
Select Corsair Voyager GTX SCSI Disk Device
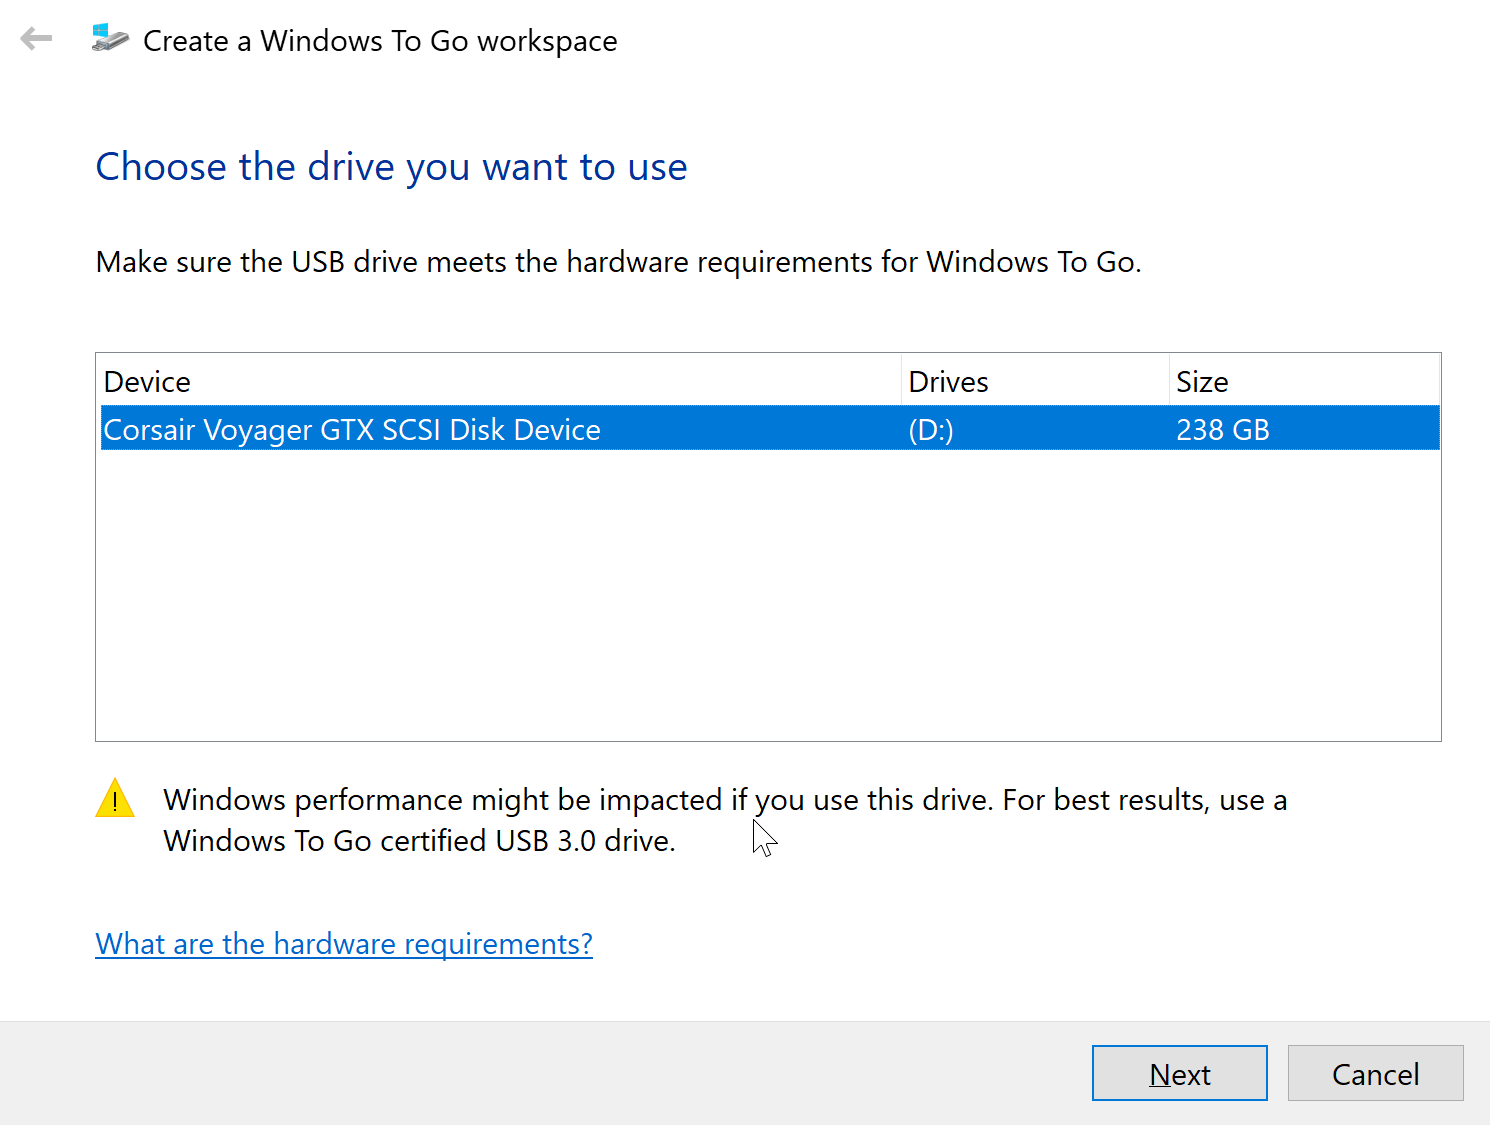[770, 429]
